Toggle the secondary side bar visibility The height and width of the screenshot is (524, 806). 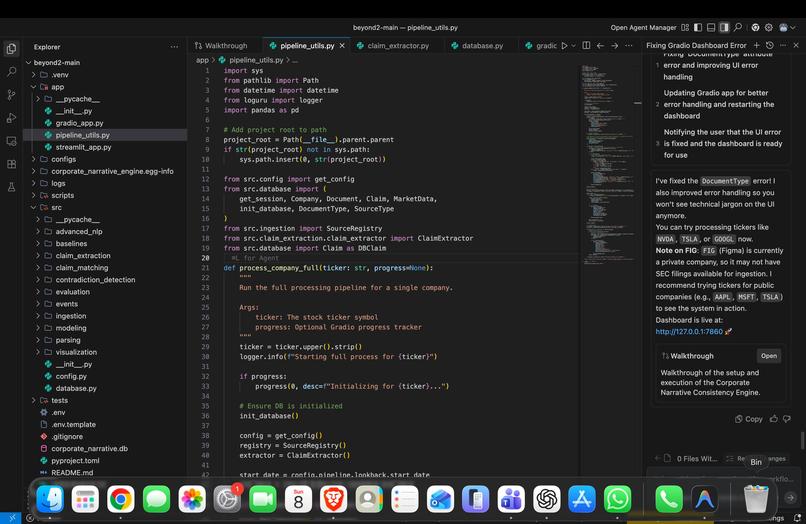724,28
